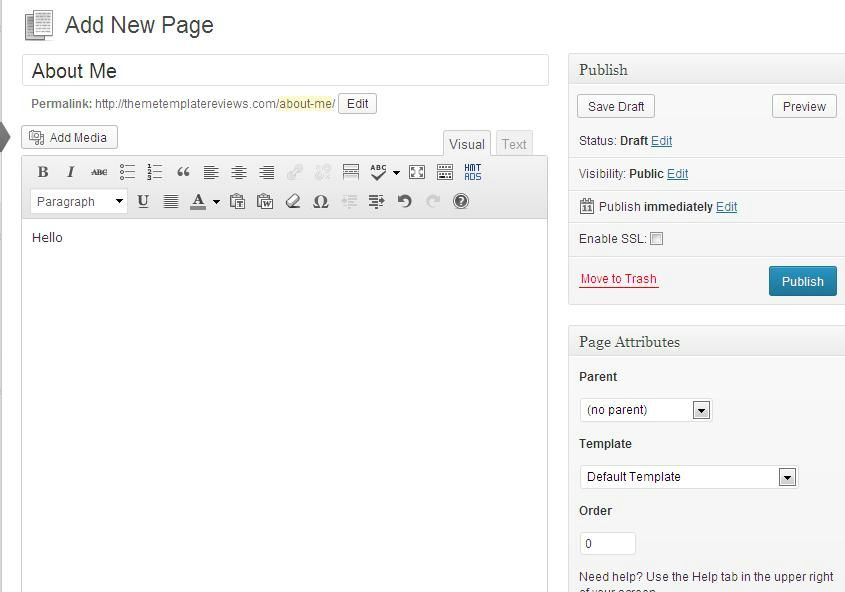
Task: Enable the SSL checkbox
Action: (656, 239)
